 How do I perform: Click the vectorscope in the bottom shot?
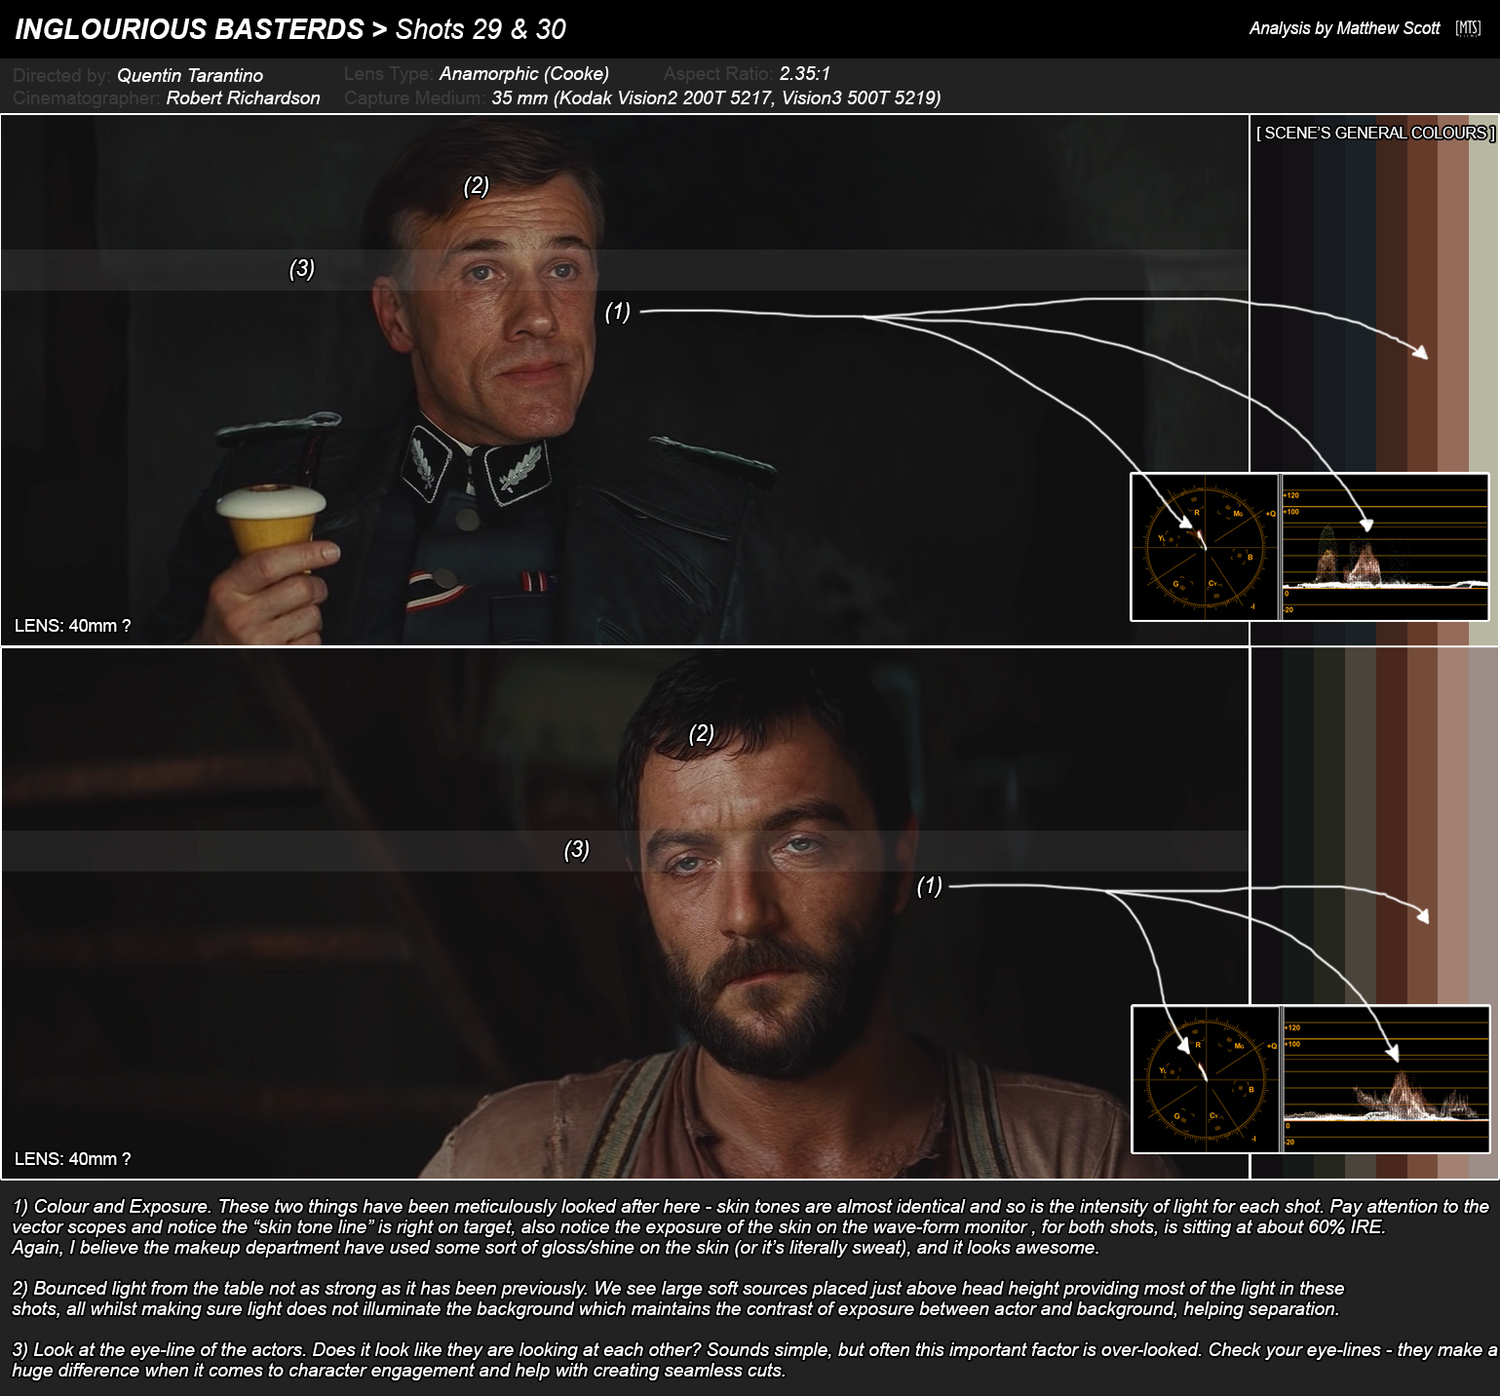[x=1204, y=1079]
